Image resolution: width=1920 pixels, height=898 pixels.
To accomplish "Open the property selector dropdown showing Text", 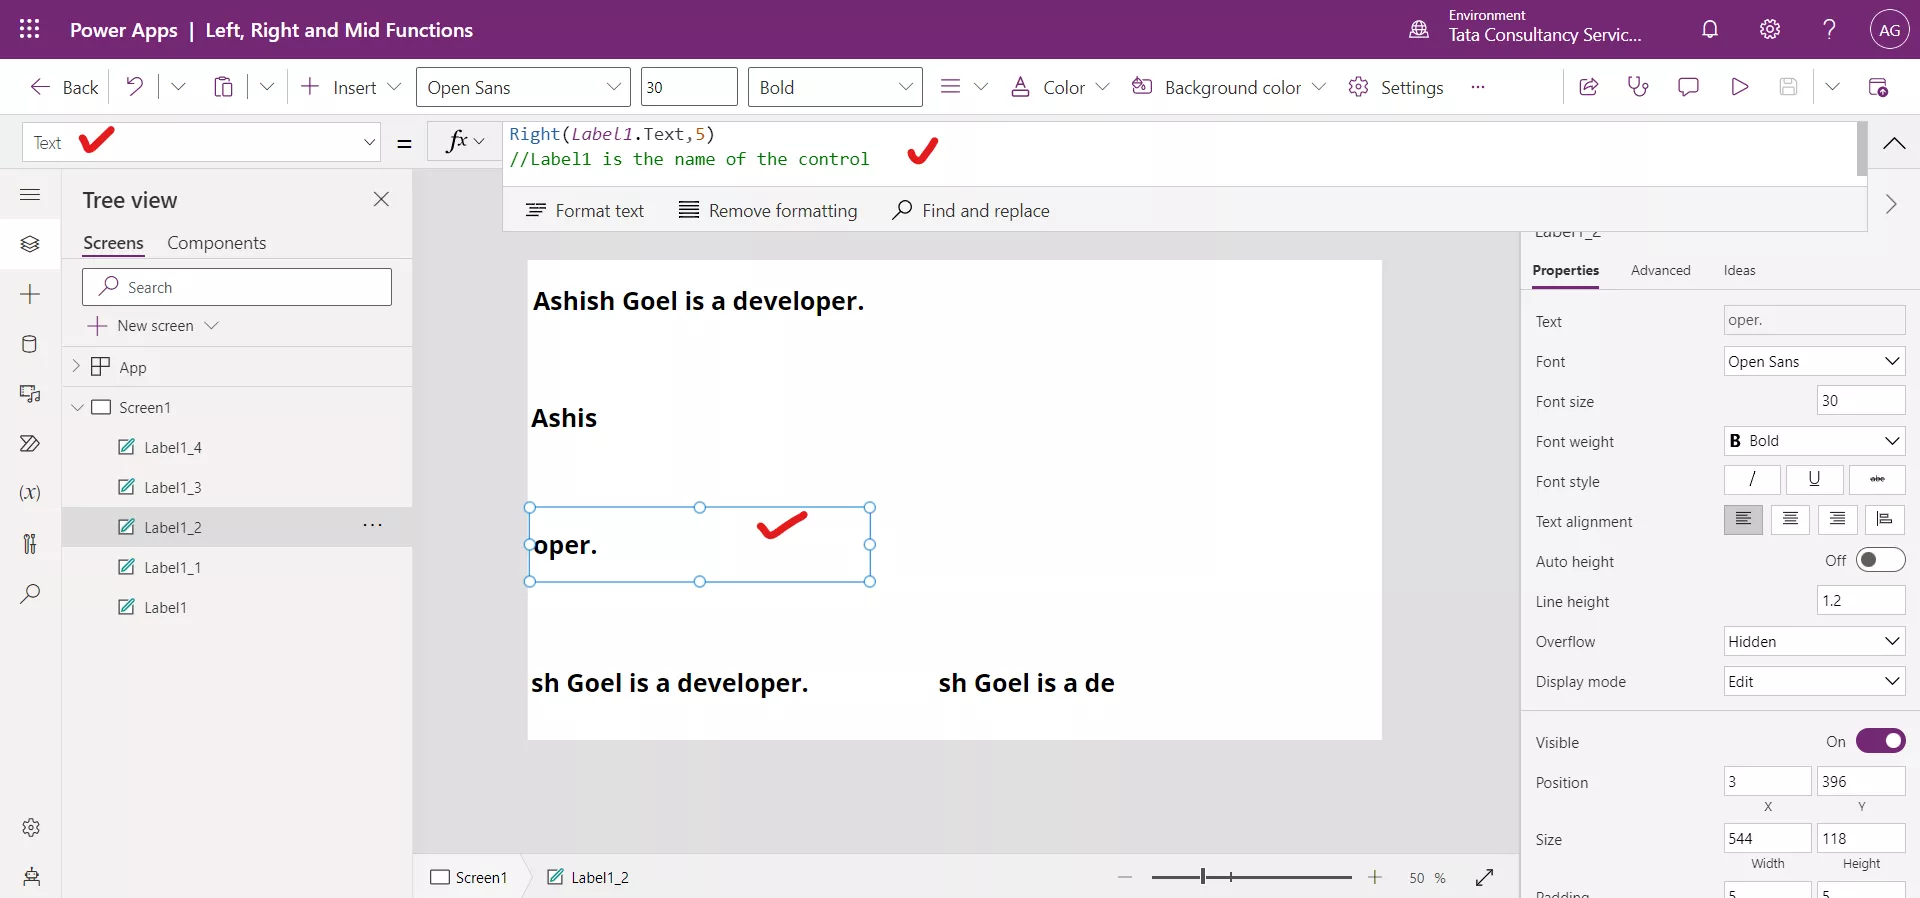I will [x=201, y=142].
